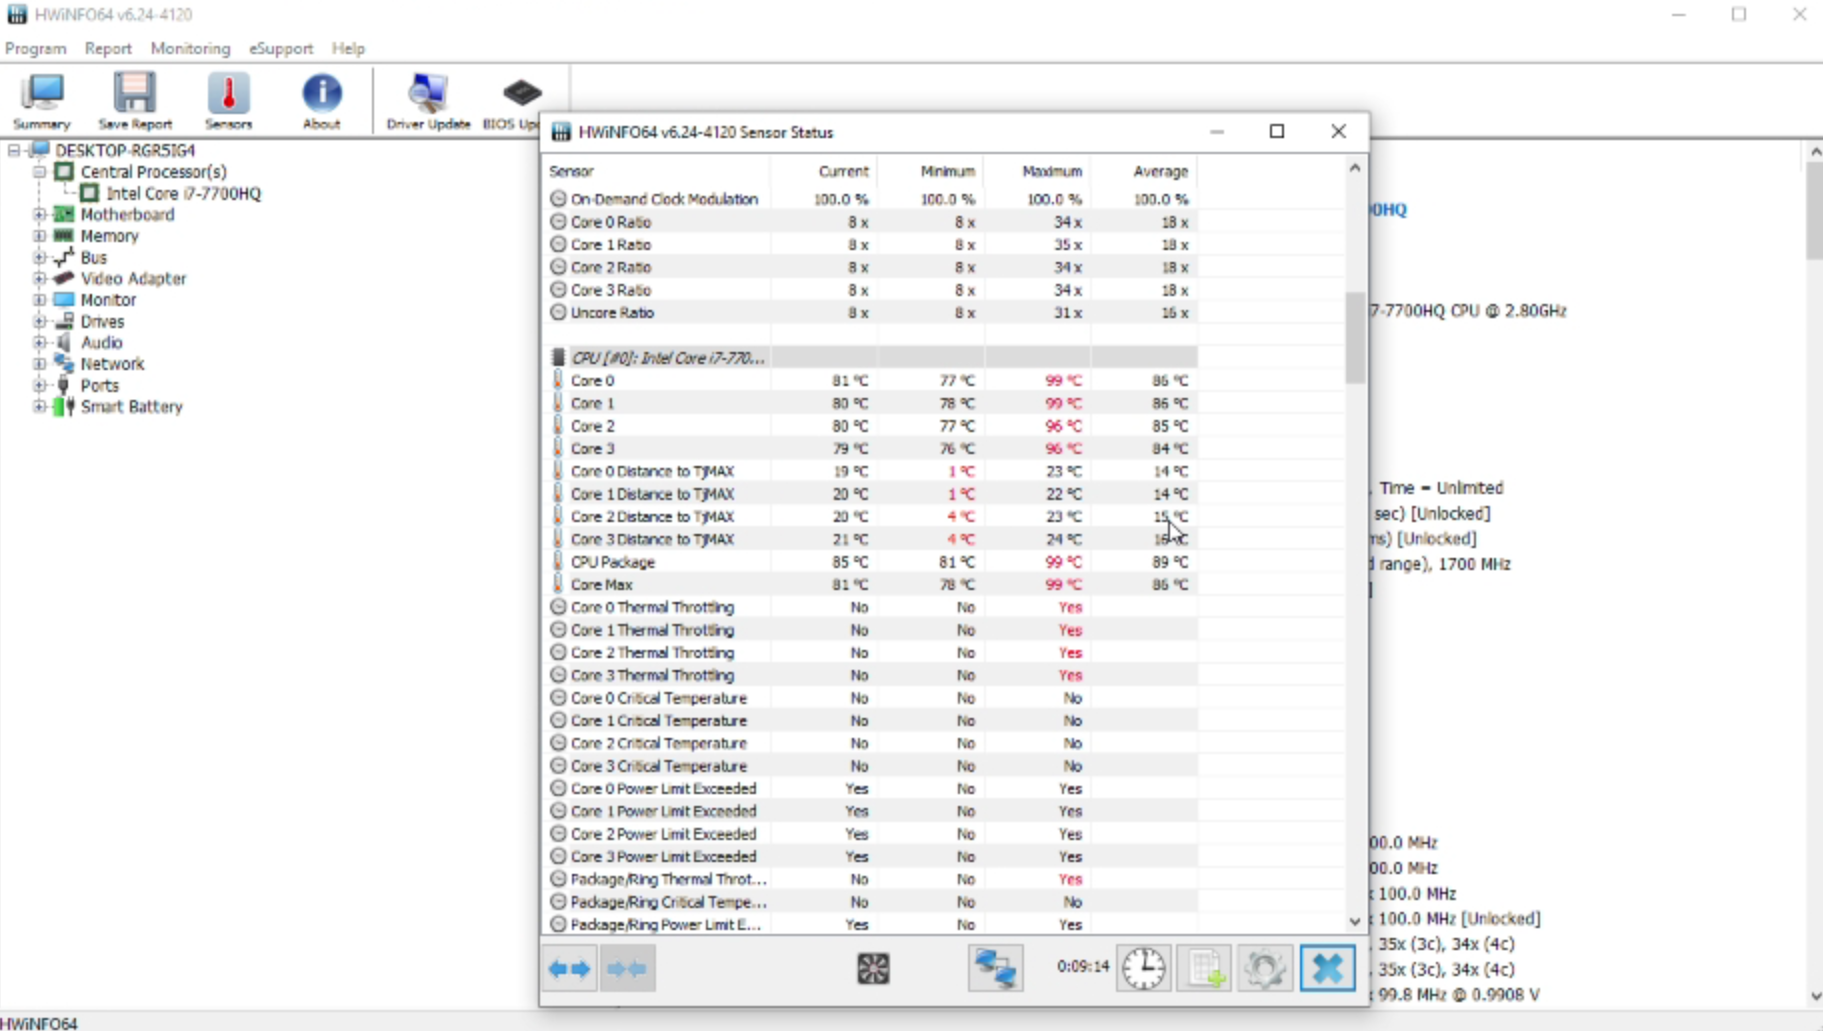Open sensor settings gear icon
This screenshot has width=1823, height=1031.
pos(1265,968)
